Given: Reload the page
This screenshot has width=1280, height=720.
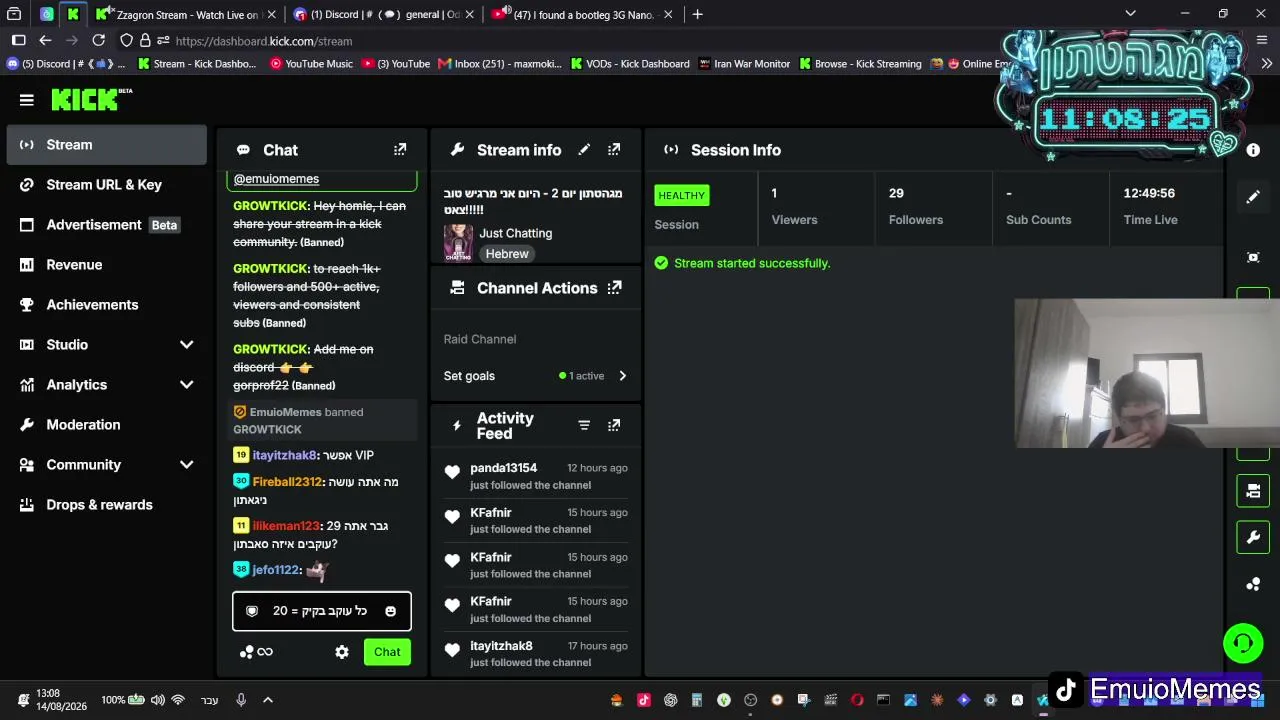Looking at the screenshot, I should [98, 41].
